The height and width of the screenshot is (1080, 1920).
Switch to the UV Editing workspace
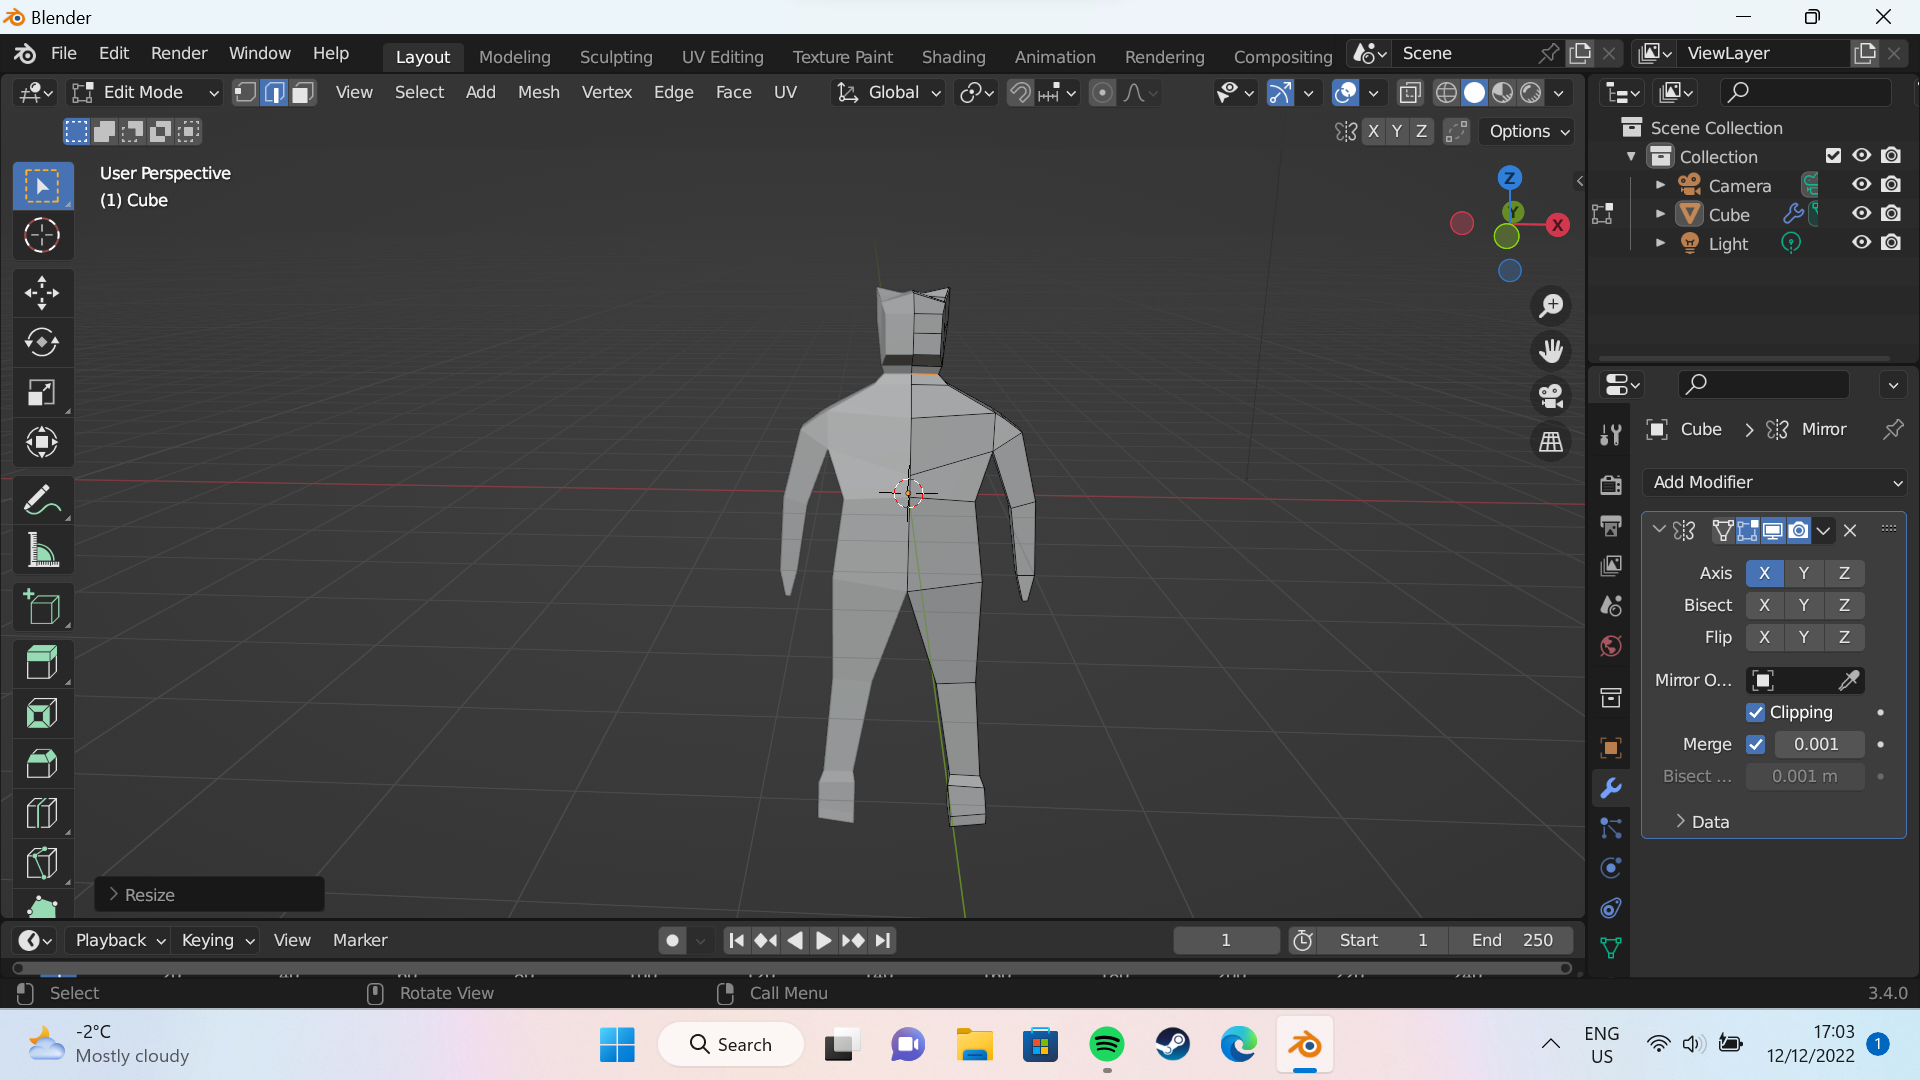click(x=722, y=57)
